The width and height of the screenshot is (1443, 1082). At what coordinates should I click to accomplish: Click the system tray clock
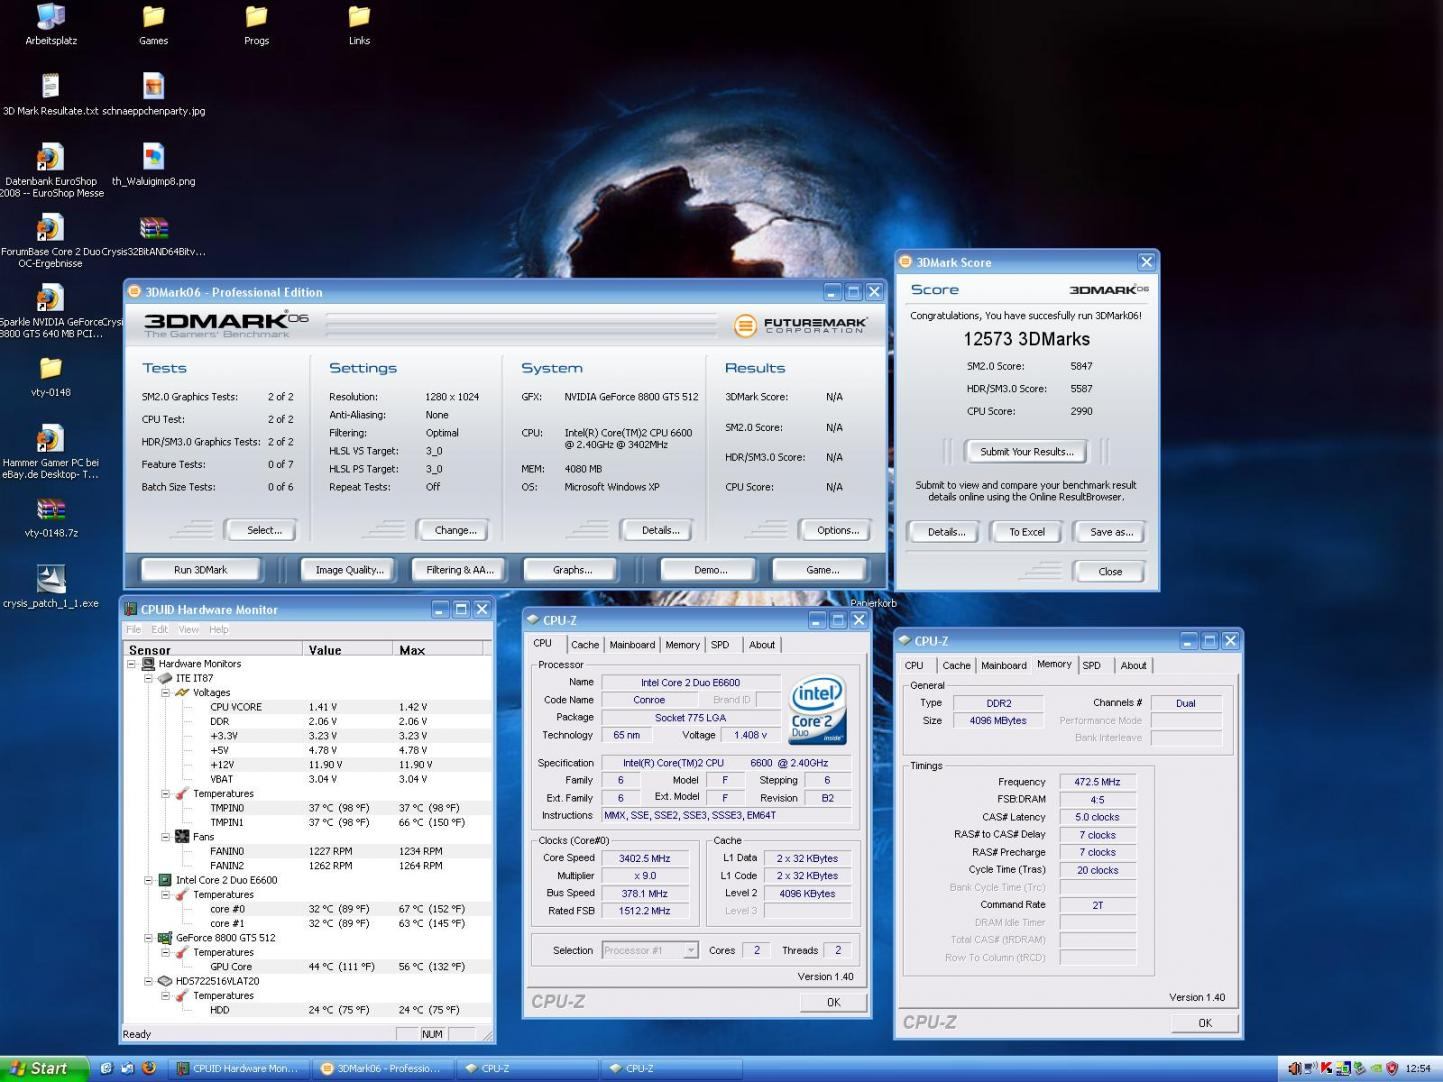(x=1417, y=1068)
